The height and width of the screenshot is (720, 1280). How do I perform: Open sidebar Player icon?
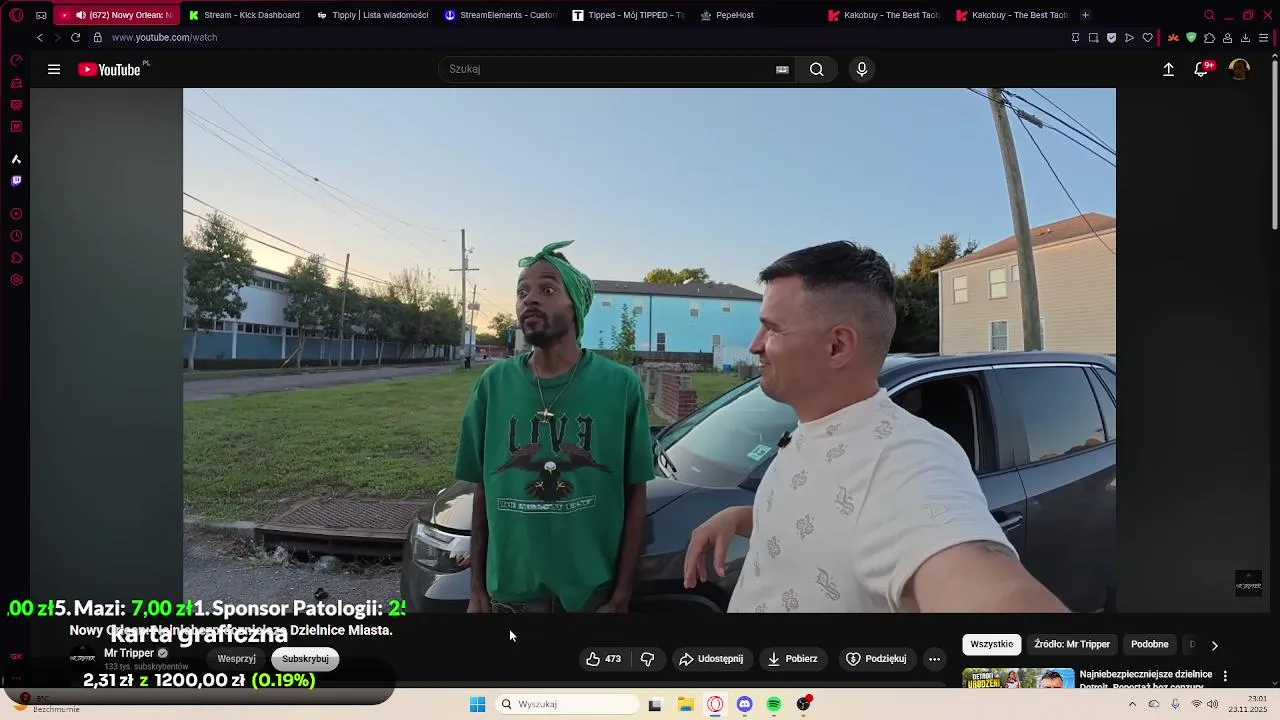coord(16,214)
